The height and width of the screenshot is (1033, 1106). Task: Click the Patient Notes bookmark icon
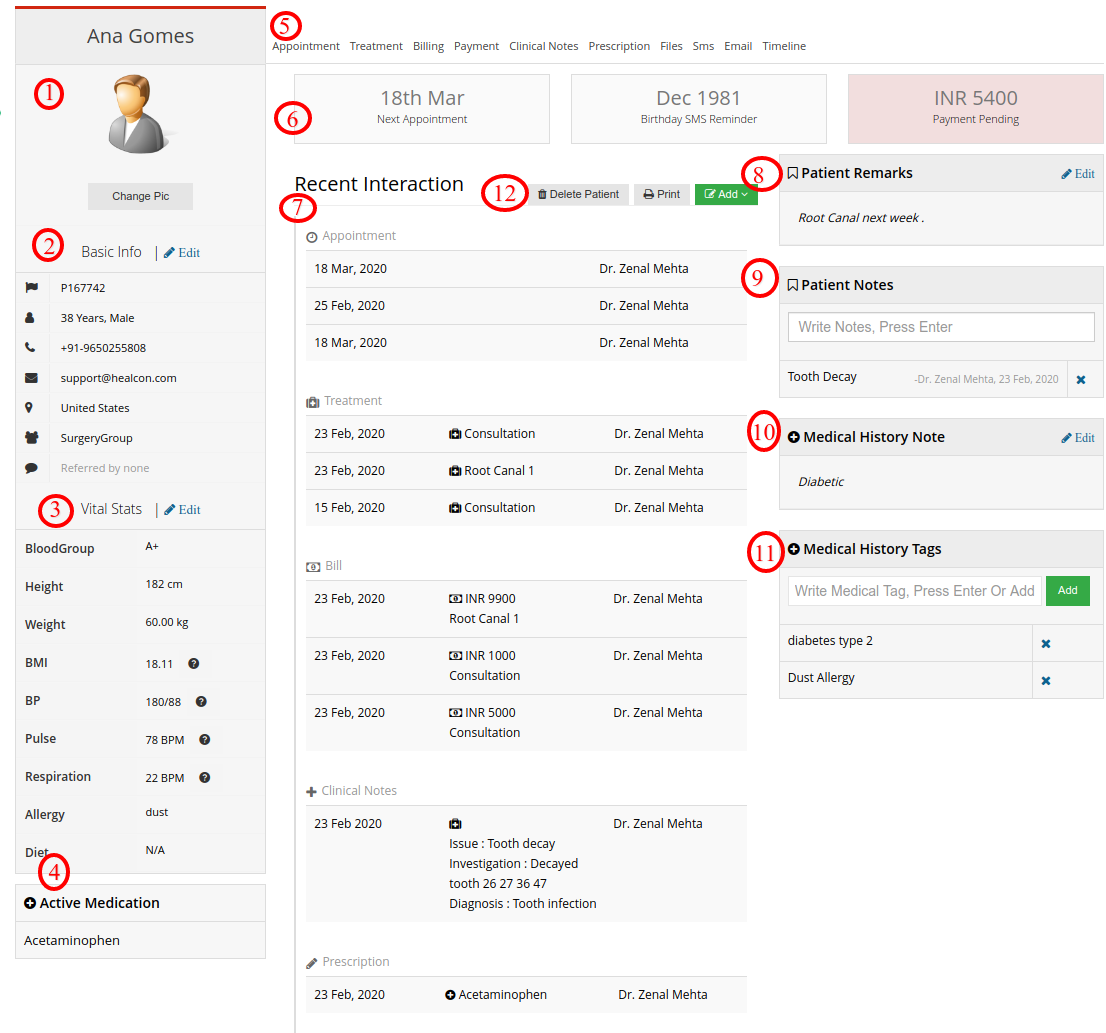pos(793,285)
